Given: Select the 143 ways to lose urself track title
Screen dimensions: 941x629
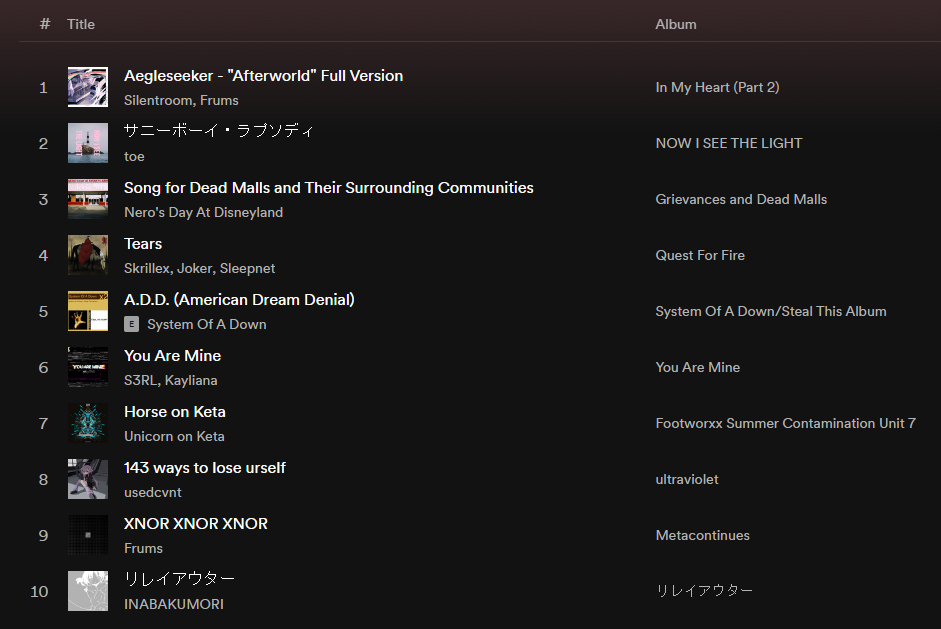Looking at the screenshot, I should (205, 467).
